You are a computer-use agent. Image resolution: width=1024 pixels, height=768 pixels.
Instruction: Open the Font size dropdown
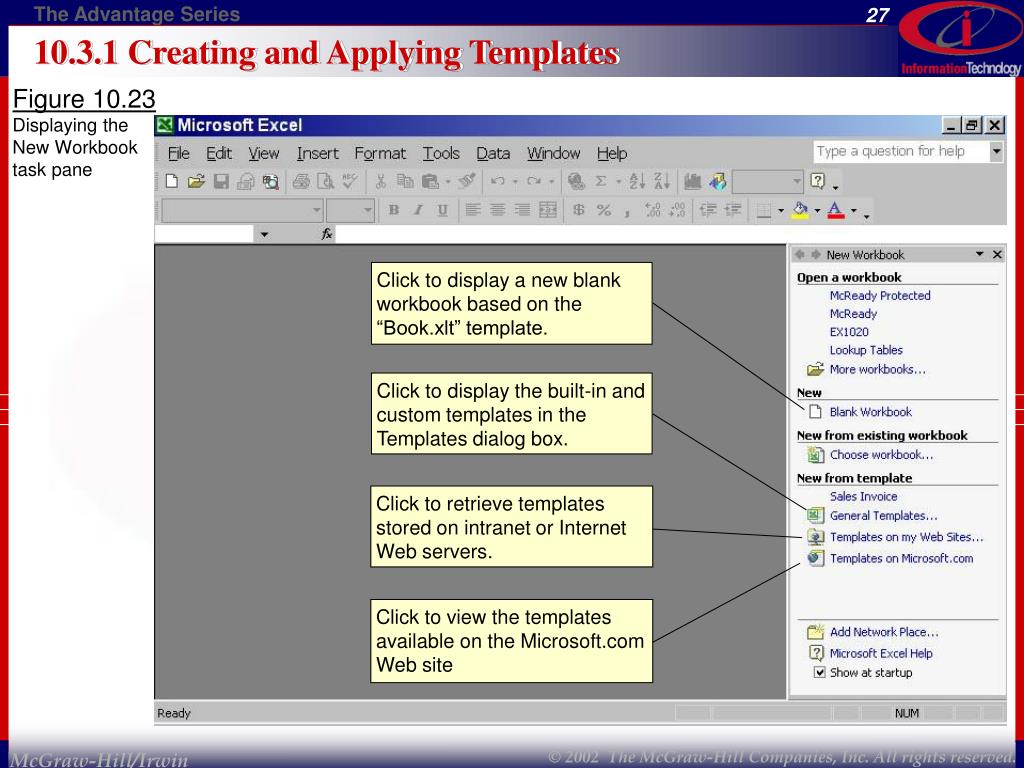click(368, 210)
